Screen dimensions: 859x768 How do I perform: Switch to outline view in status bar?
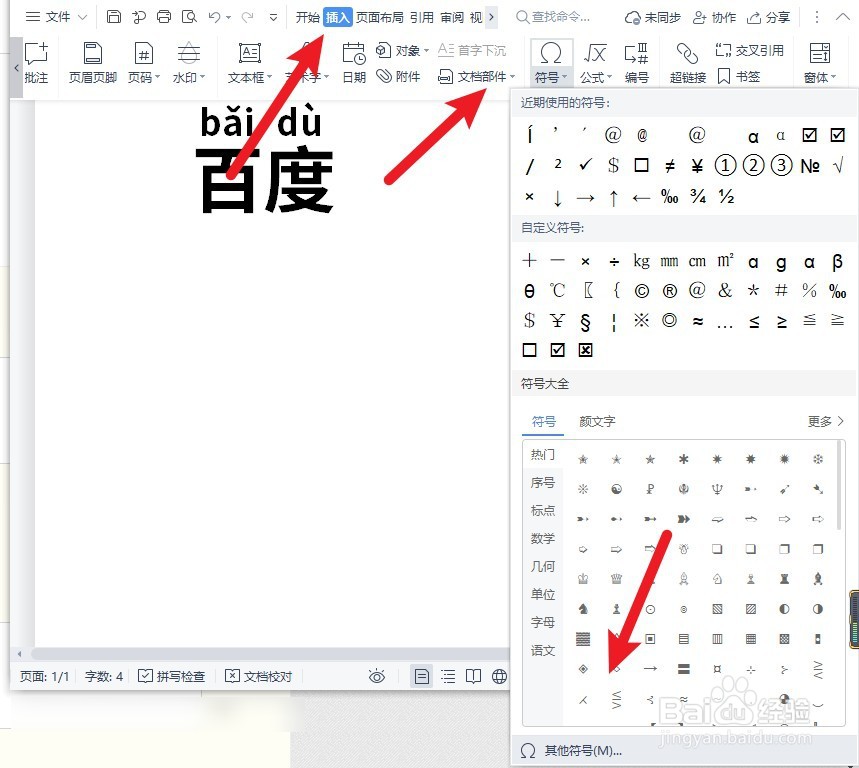(448, 677)
